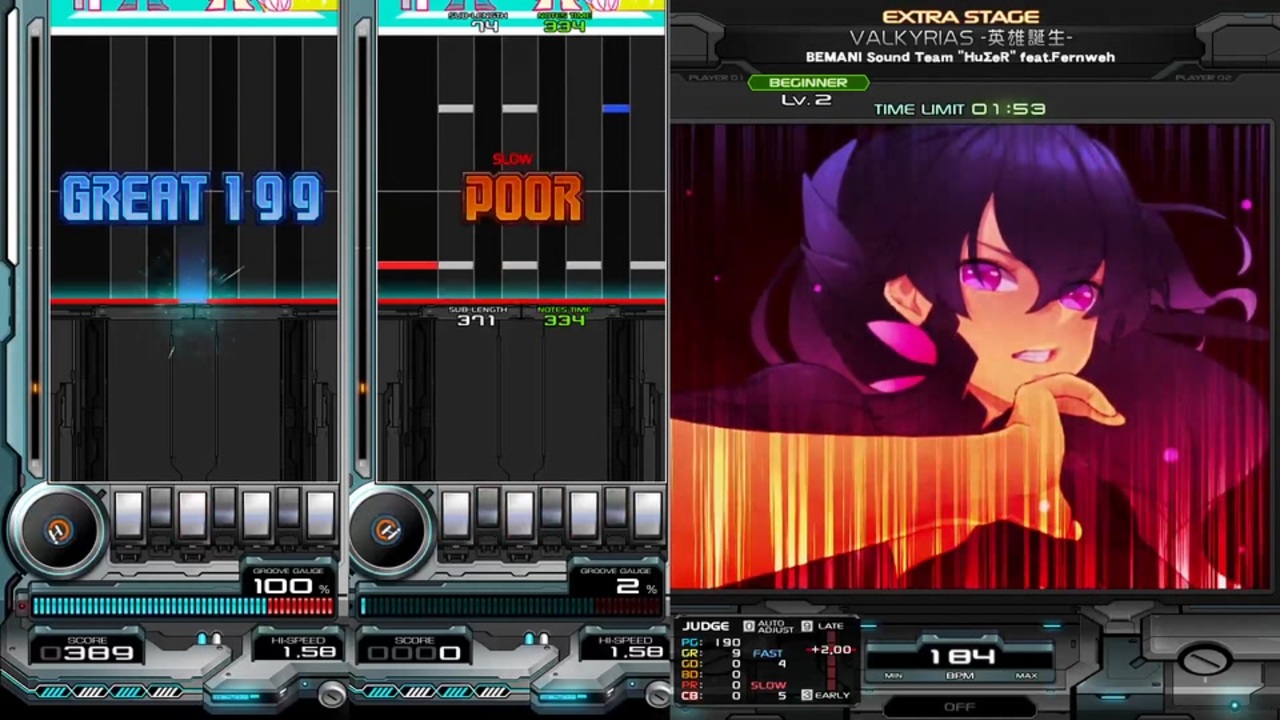Image resolution: width=1280 pixels, height=720 pixels.
Task: Click the blue falling note in Player 2's lane
Action: pos(616,108)
